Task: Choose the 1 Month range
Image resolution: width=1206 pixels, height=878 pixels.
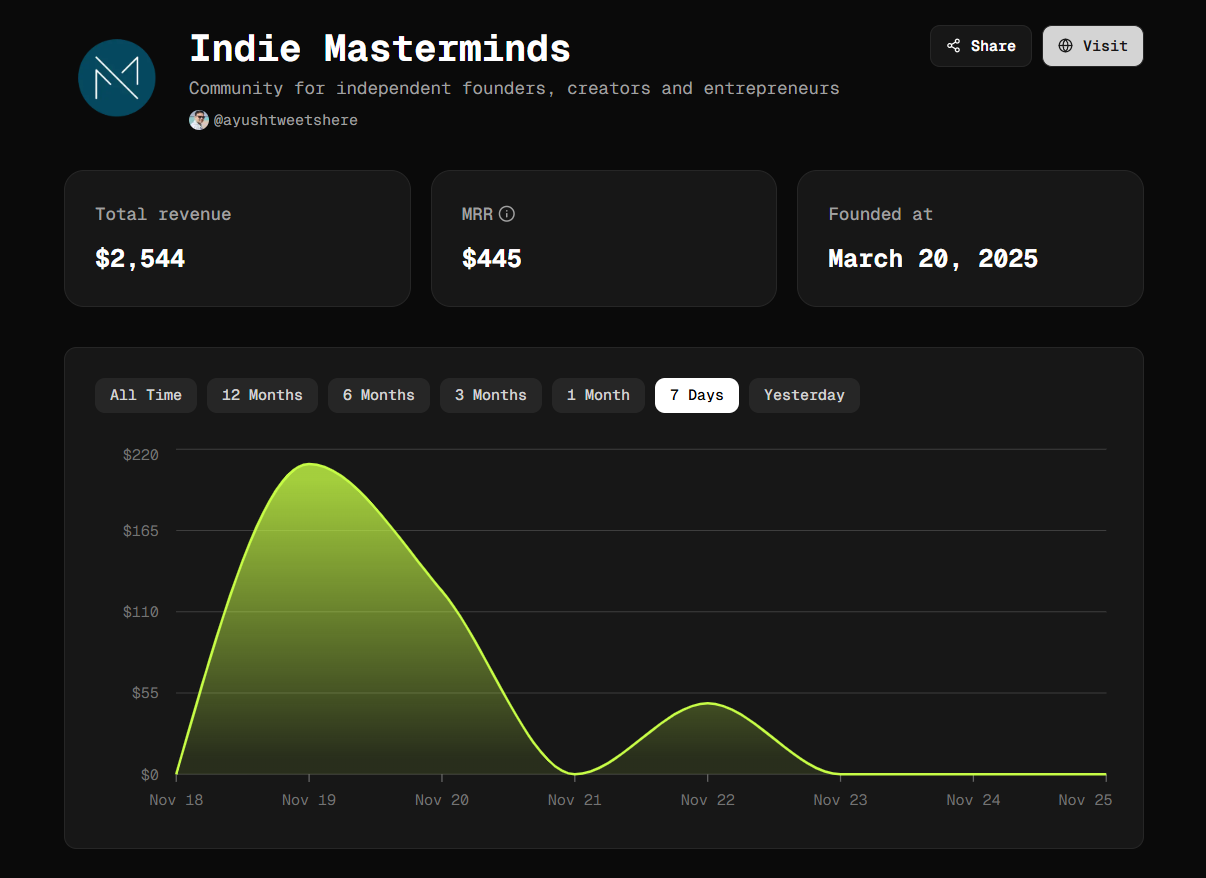Action: coord(598,395)
